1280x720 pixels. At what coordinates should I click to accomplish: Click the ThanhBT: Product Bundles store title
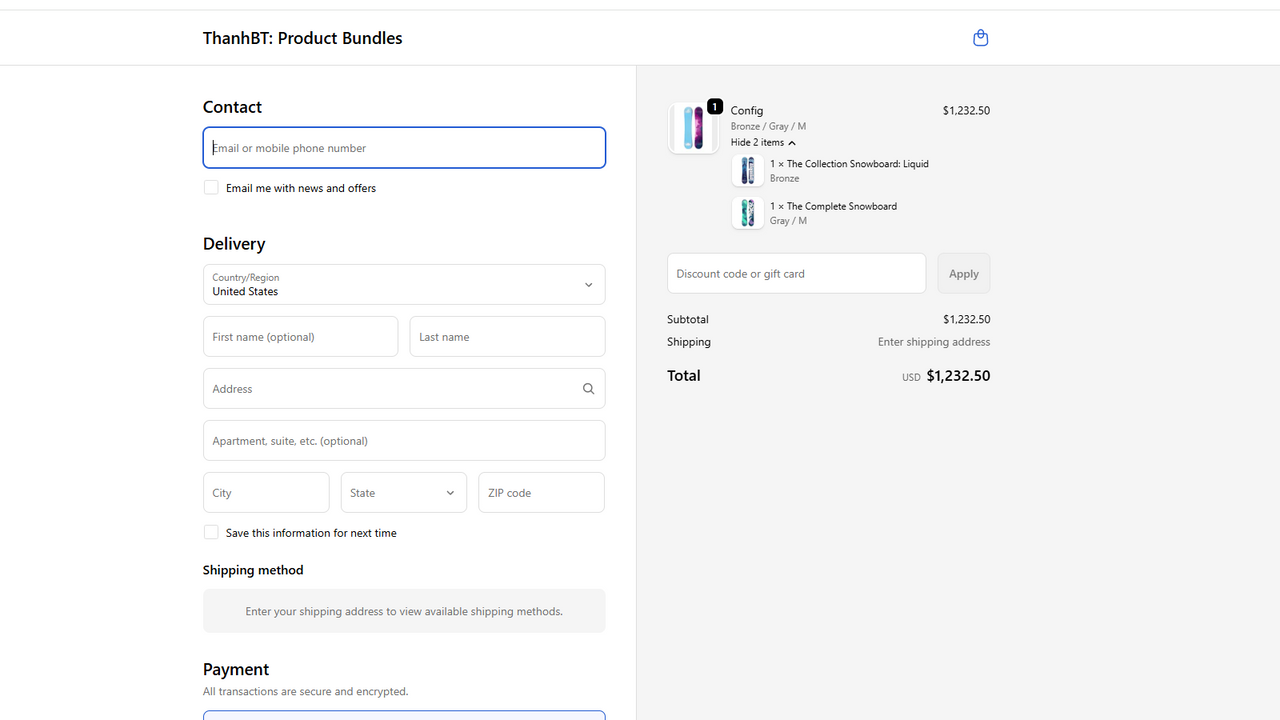[x=303, y=38]
